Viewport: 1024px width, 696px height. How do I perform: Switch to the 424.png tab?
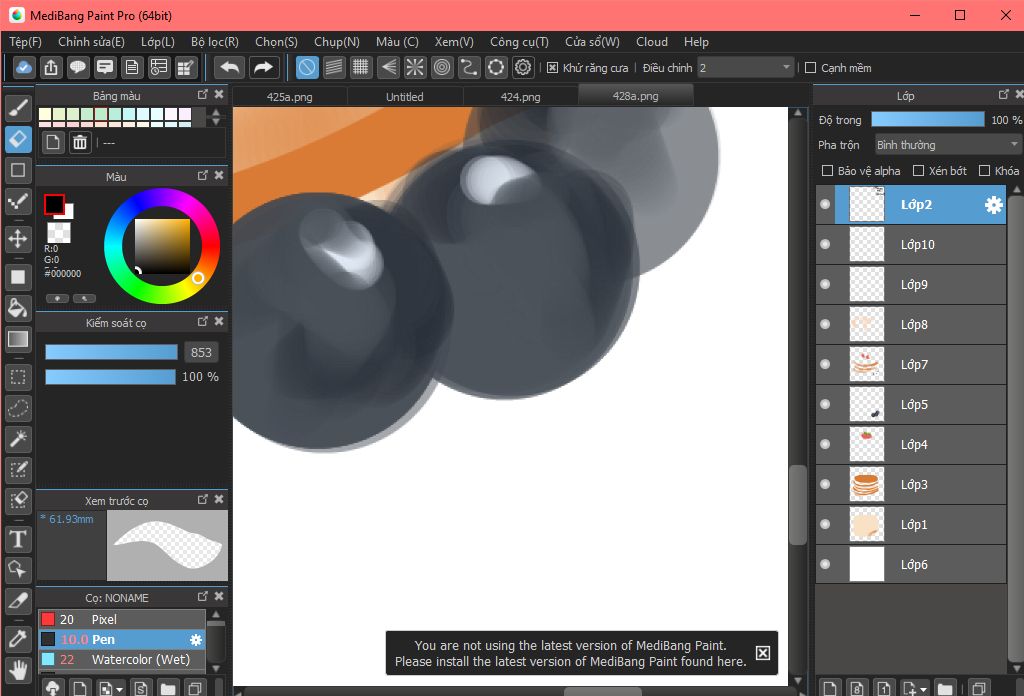pos(520,97)
